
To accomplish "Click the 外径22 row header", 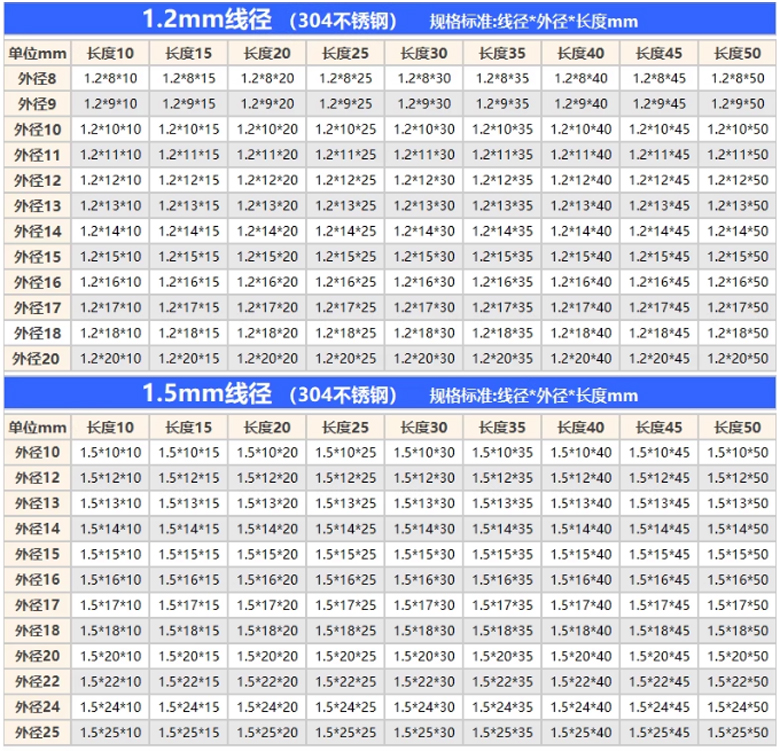I will click(x=37, y=682).
